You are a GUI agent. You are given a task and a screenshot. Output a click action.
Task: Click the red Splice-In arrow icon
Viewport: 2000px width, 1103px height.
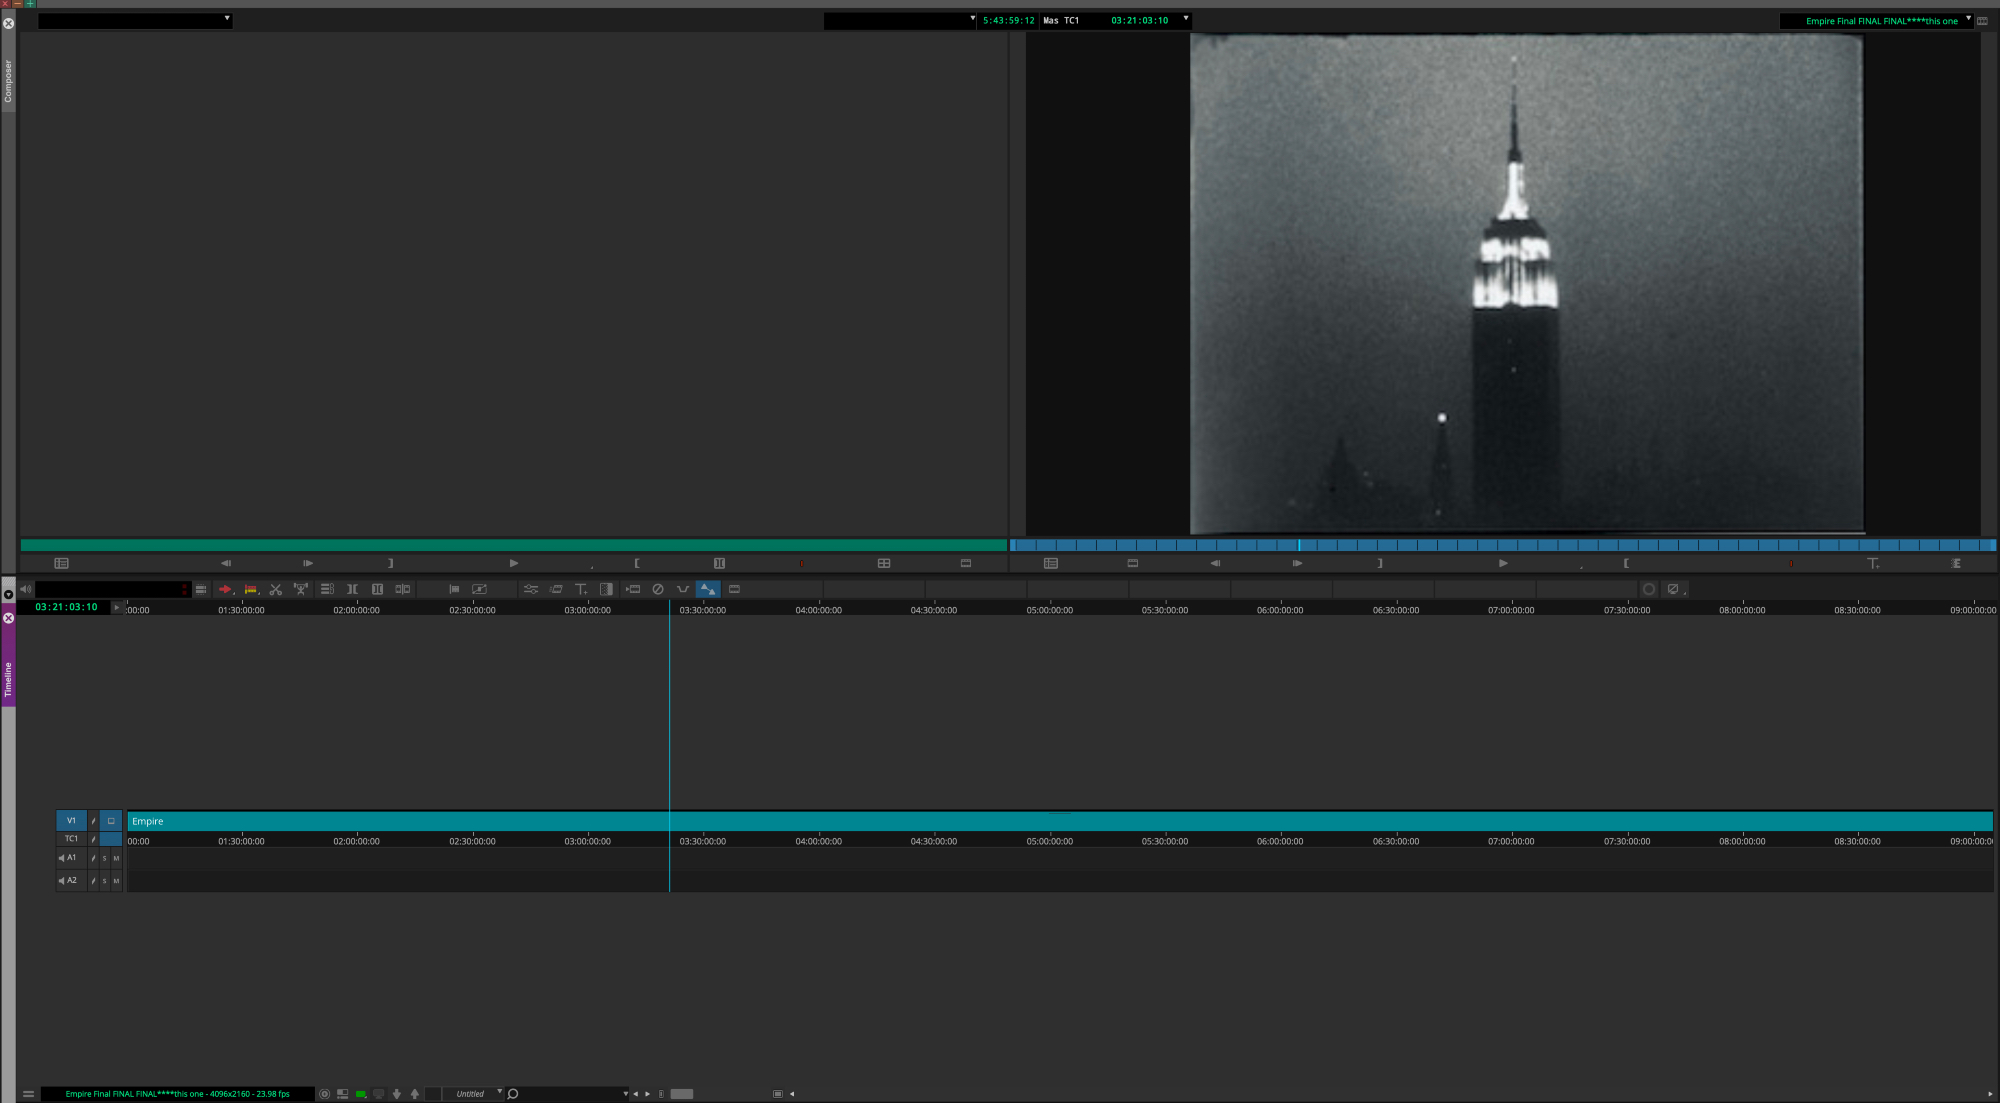point(225,590)
